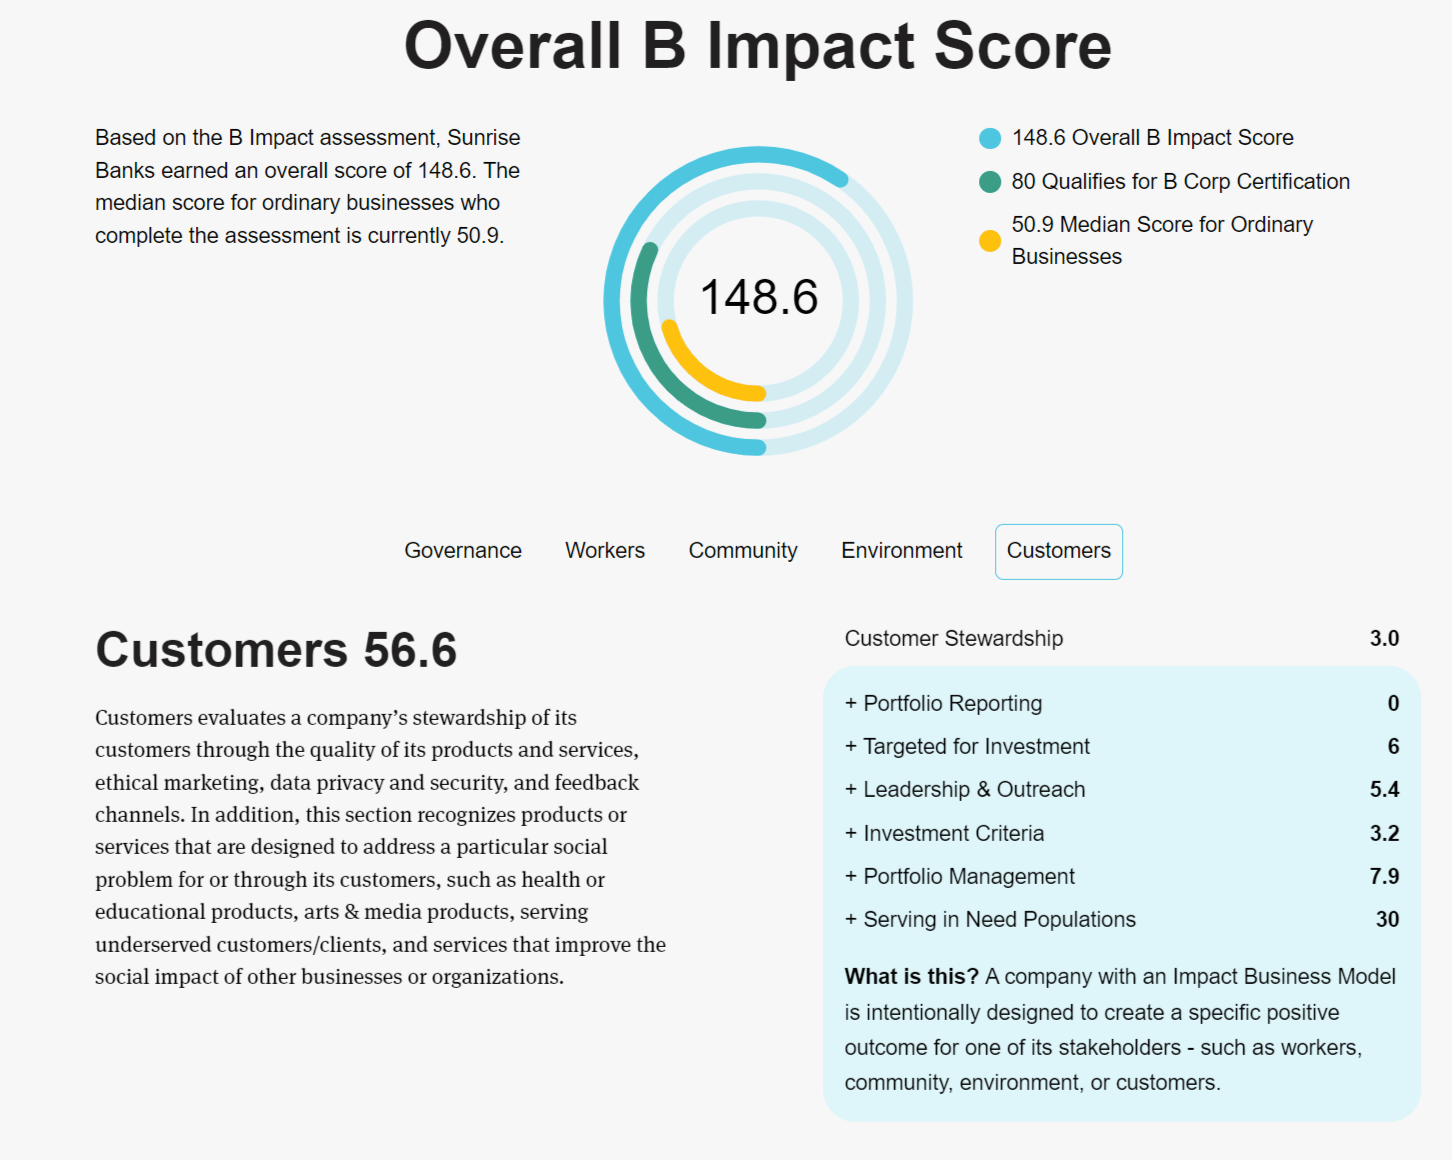Open the Governance tab
Screen dimensions: 1452x1160
coord(463,551)
